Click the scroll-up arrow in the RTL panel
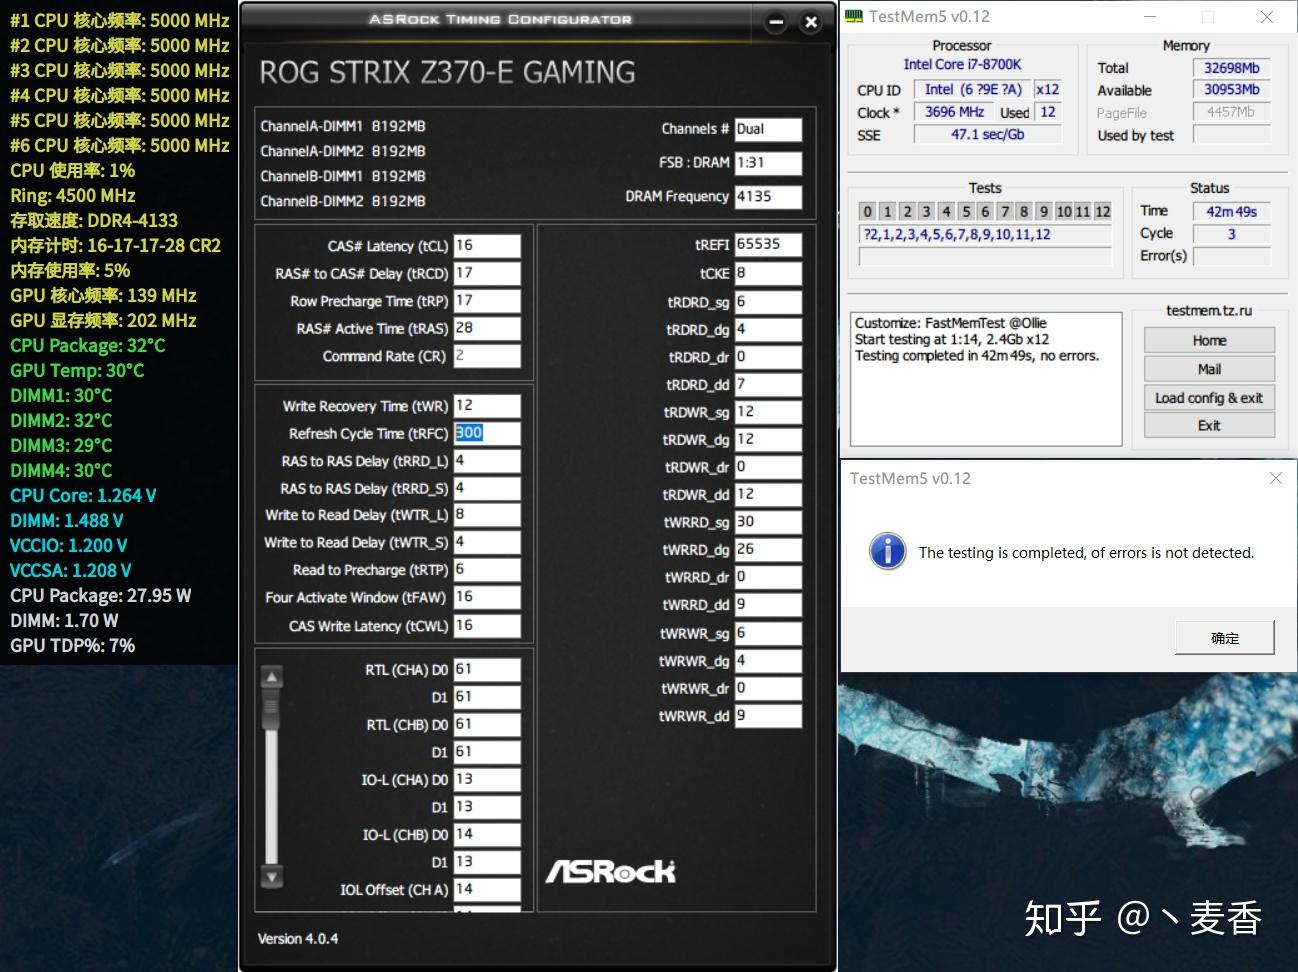This screenshot has height=972, width=1298. pos(271,677)
